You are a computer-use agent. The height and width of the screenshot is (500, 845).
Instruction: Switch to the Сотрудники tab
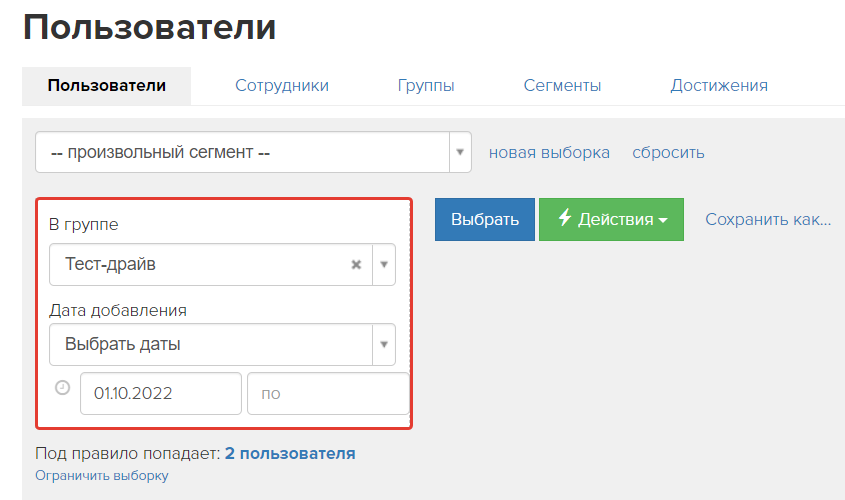pyautogui.click(x=282, y=86)
